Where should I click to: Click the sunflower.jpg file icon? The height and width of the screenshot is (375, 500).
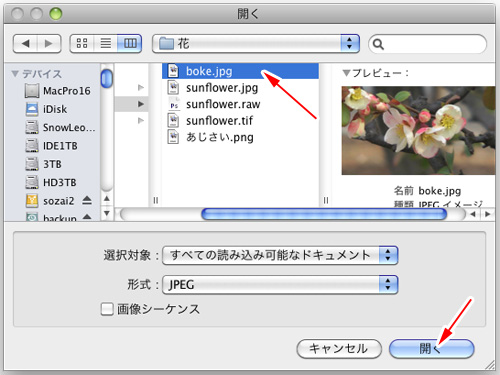(x=173, y=88)
